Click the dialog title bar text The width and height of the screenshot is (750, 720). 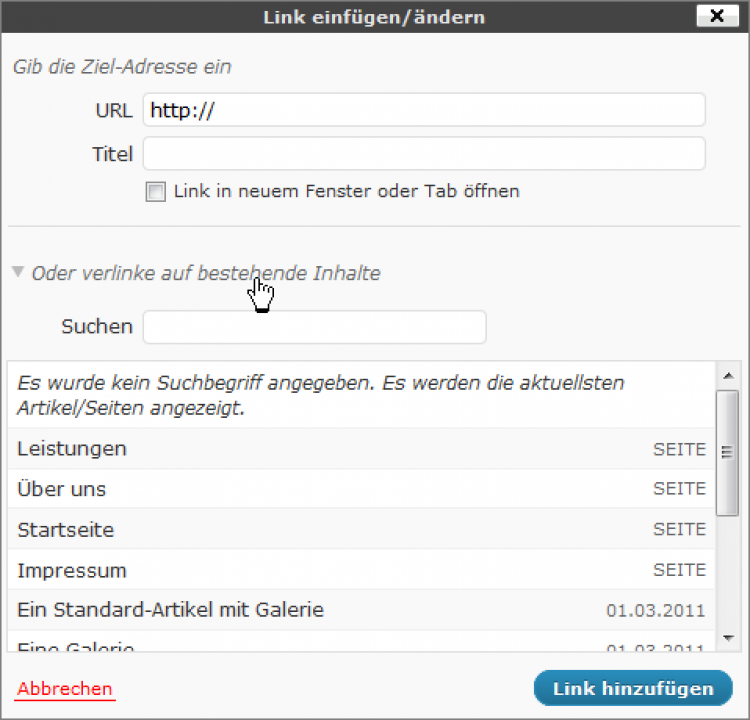click(373, 17)
